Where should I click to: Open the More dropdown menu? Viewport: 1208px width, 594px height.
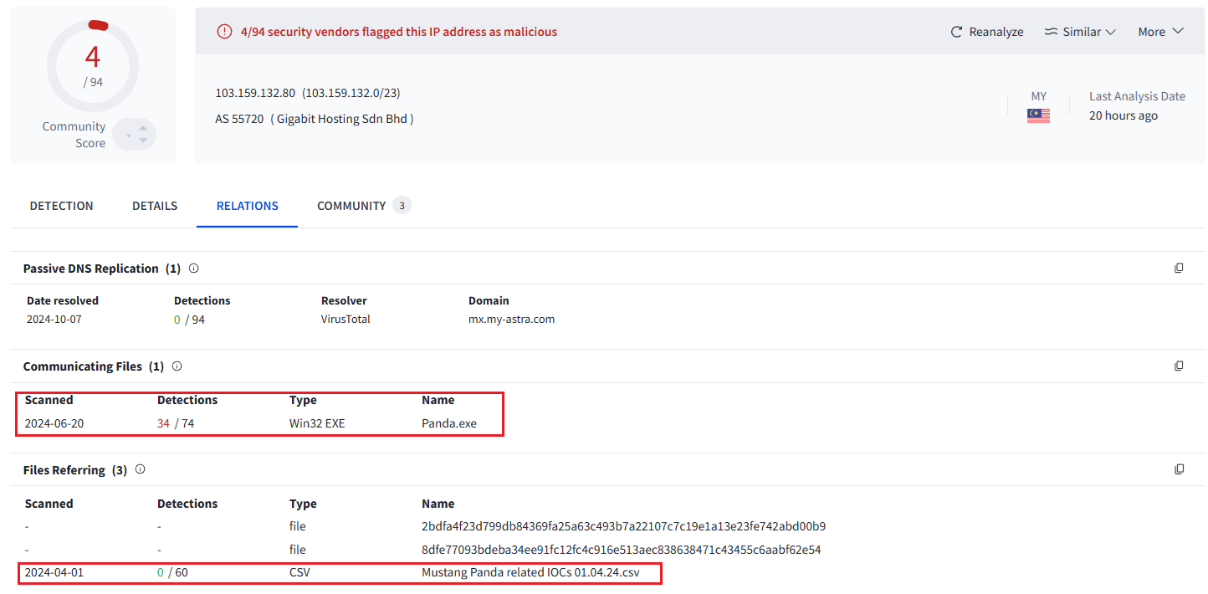(x=1160, y=32)
